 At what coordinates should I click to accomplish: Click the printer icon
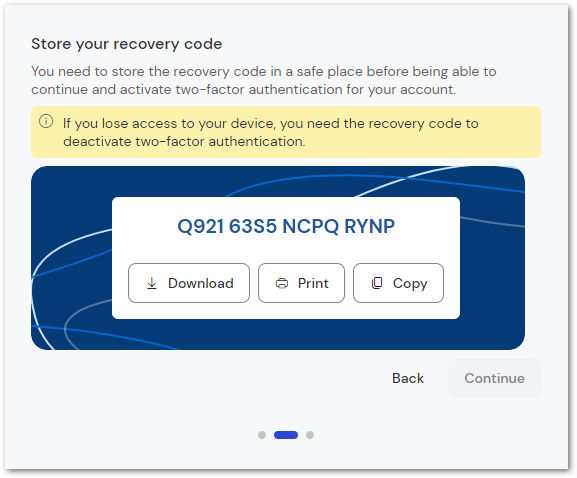pos(282,283)
